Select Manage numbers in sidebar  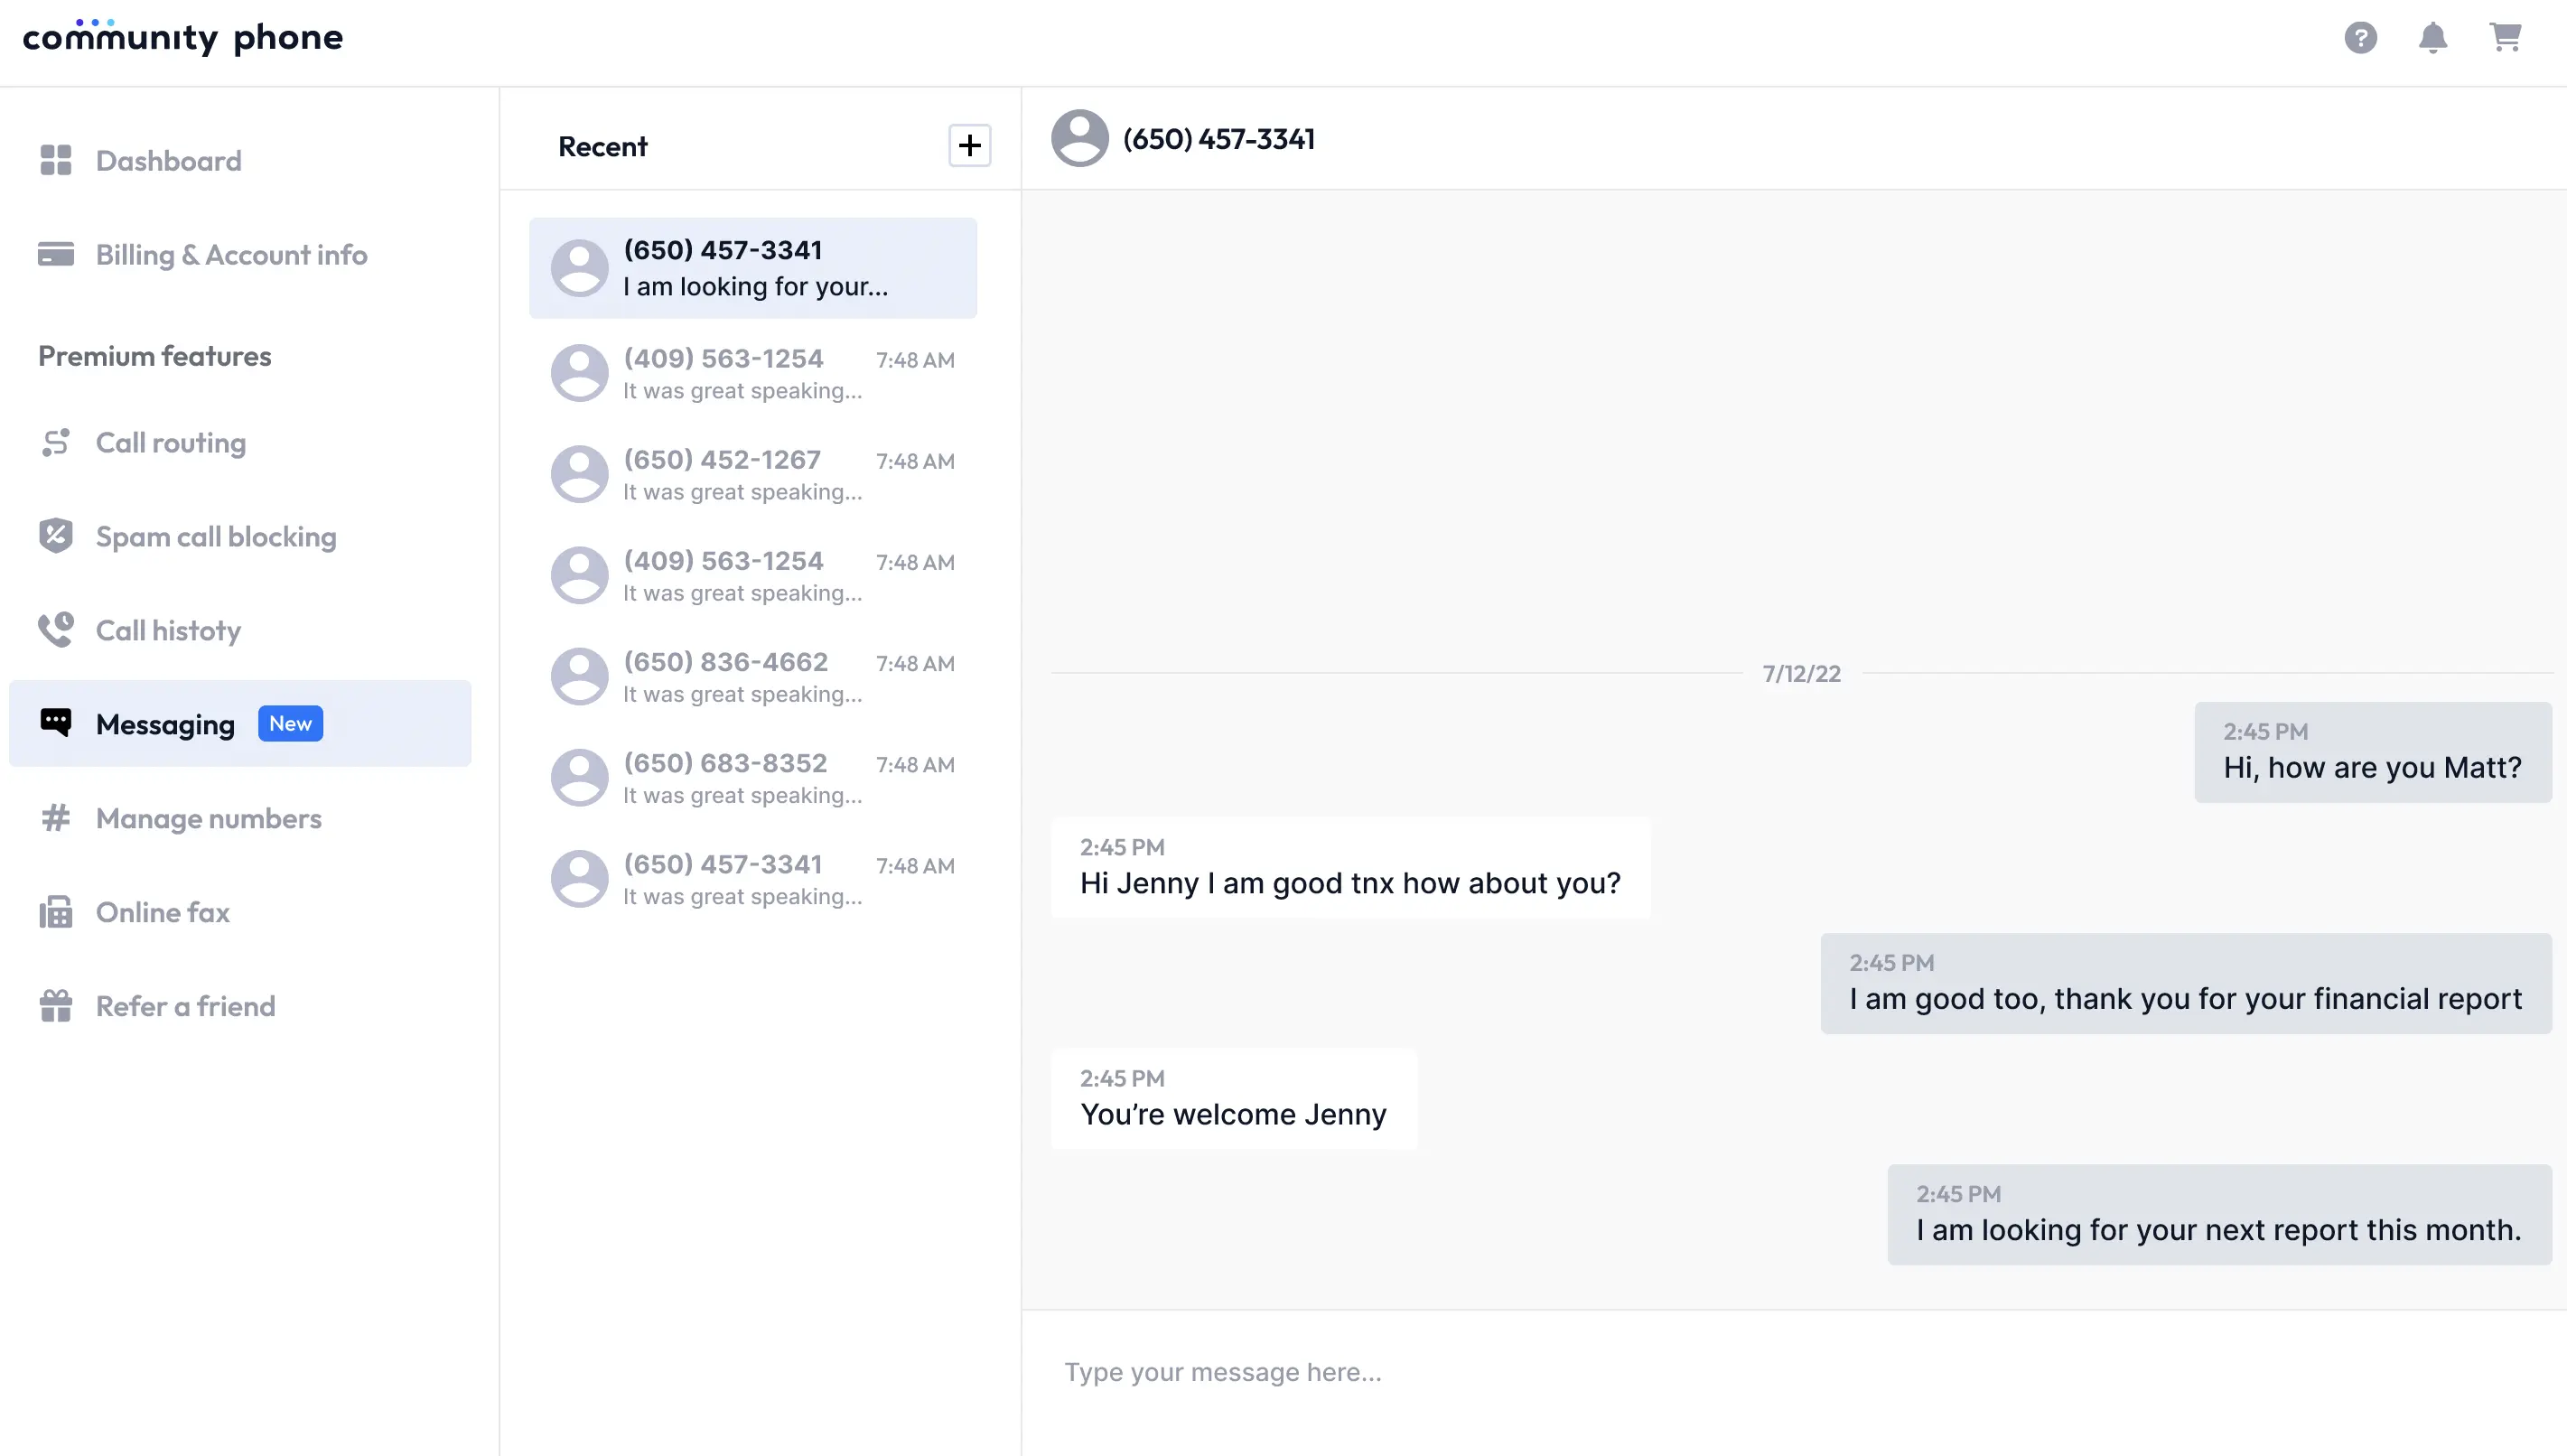(208, 819)
